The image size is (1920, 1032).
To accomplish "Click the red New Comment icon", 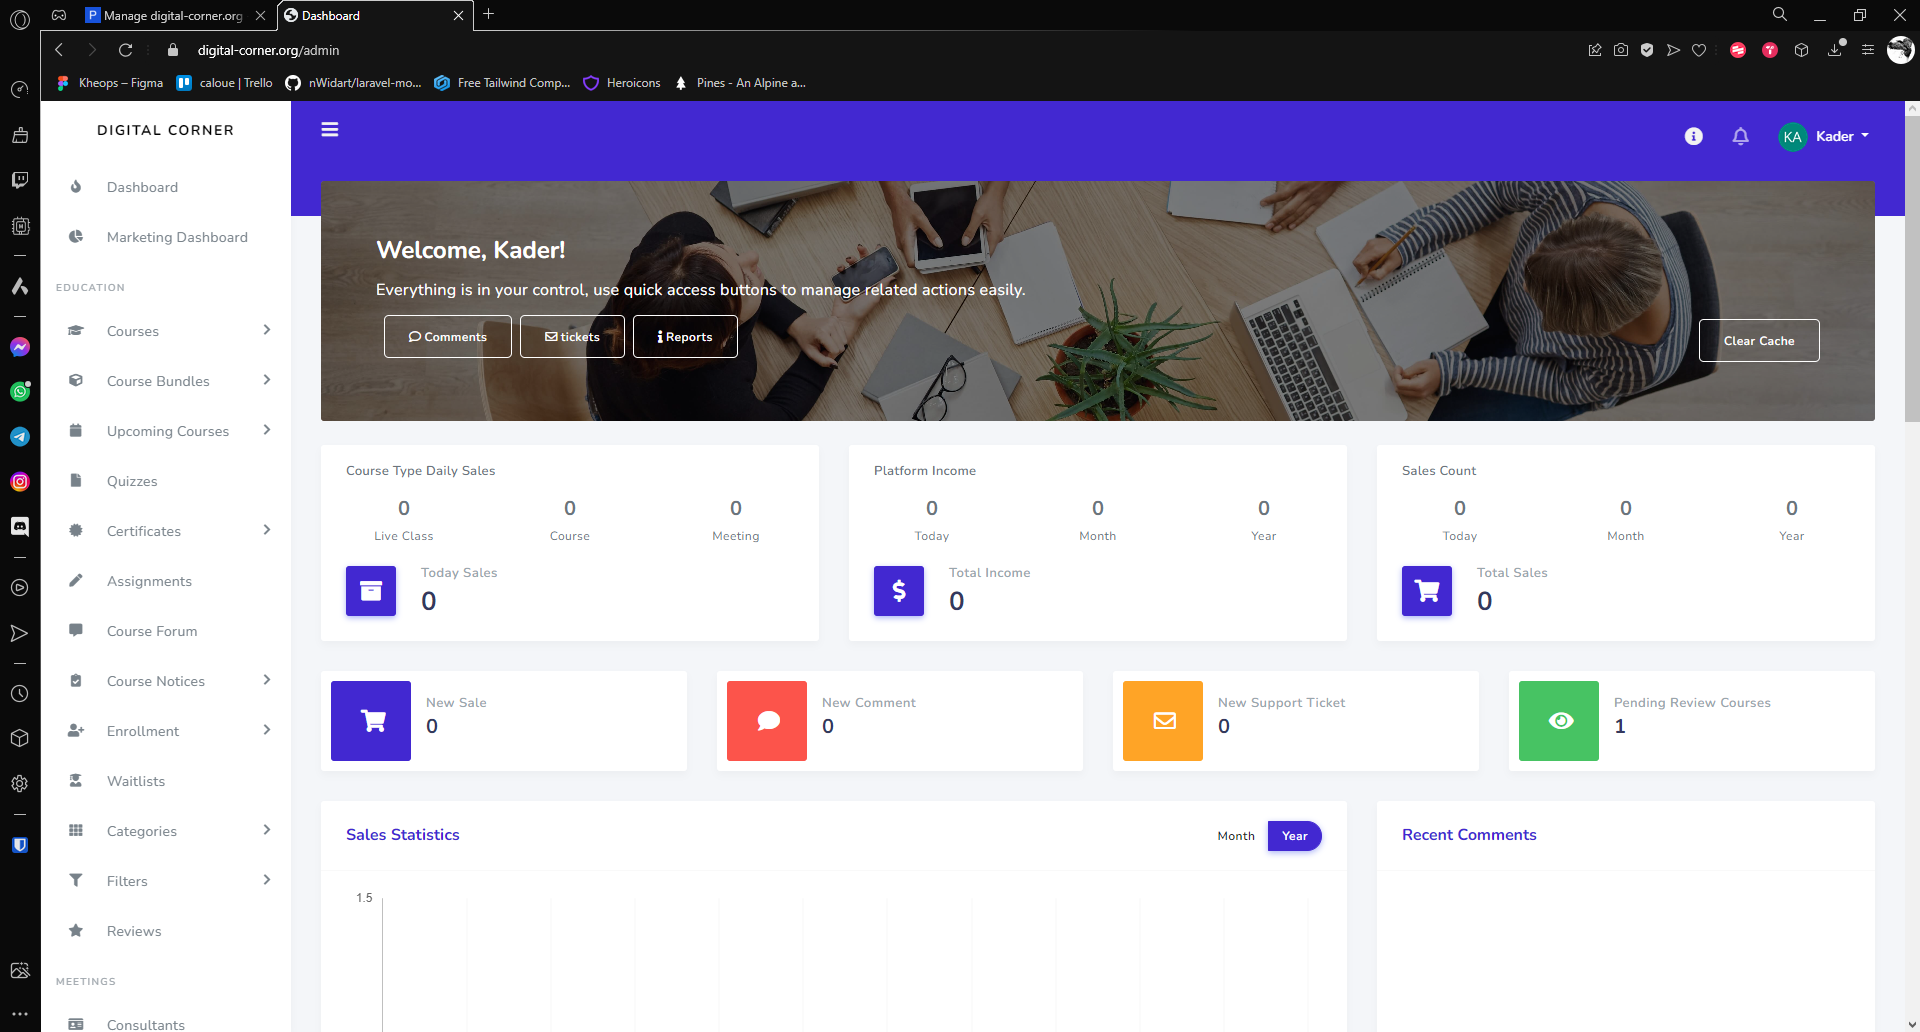I will (767, 721).
